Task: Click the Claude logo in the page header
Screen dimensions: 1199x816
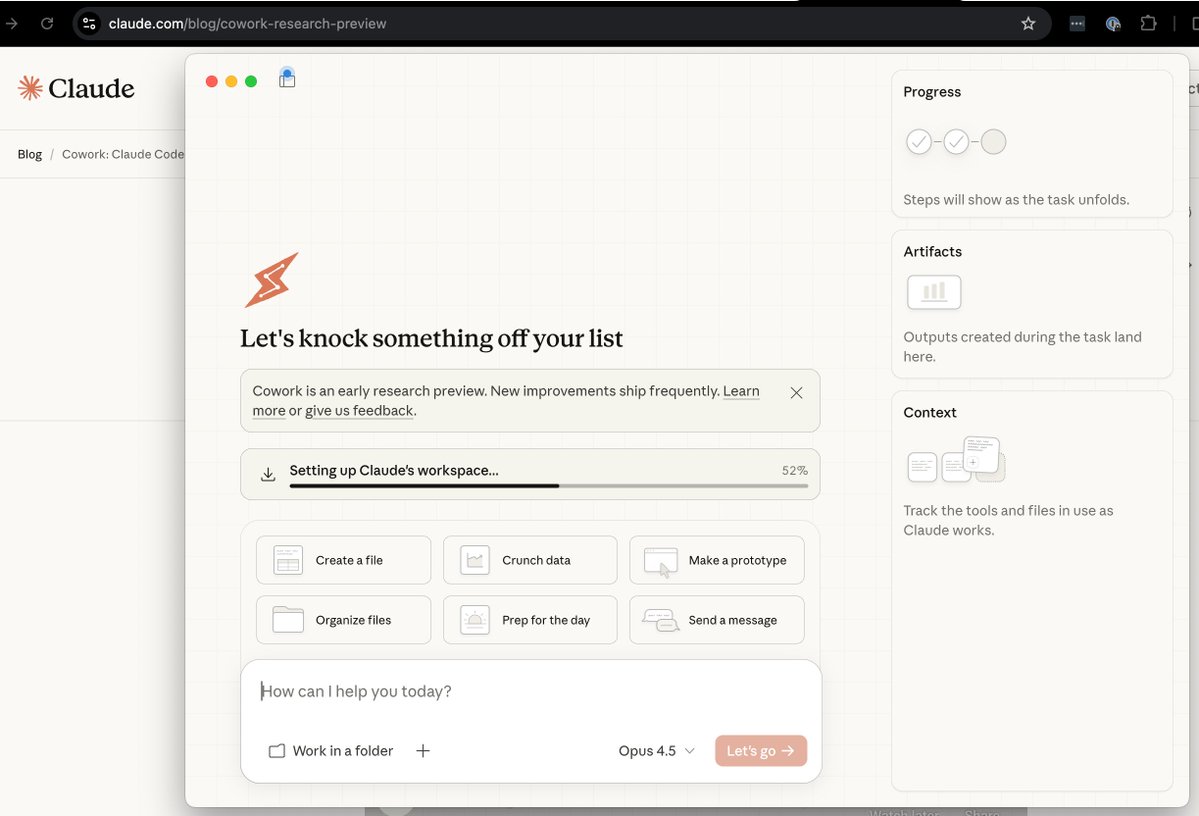Action: click(76, 89)
